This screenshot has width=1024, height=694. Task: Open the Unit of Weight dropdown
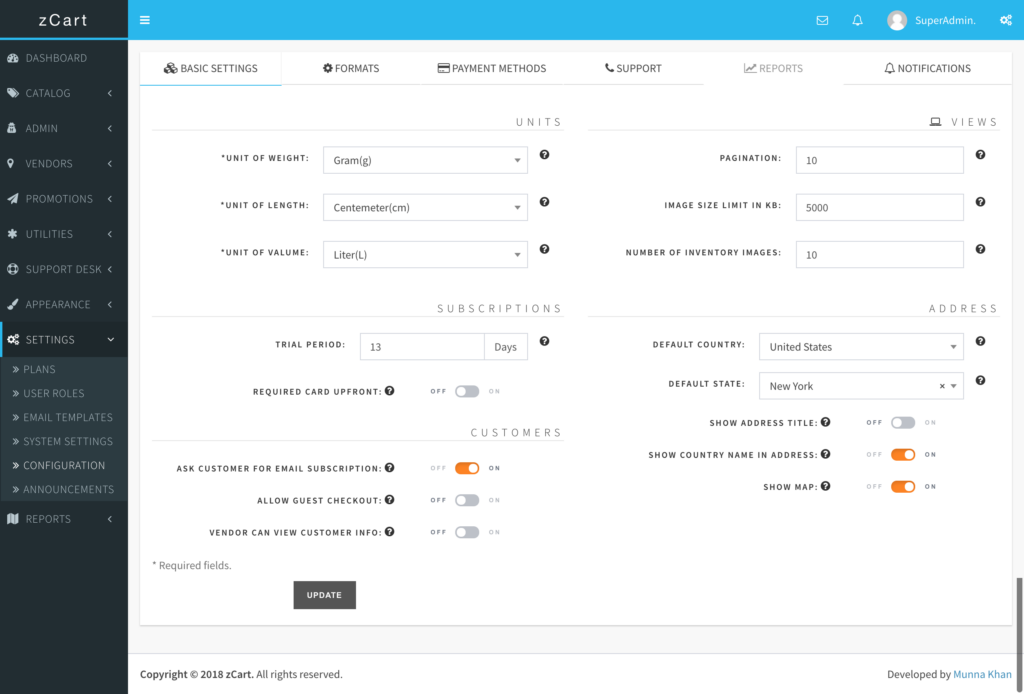(425, 160)
